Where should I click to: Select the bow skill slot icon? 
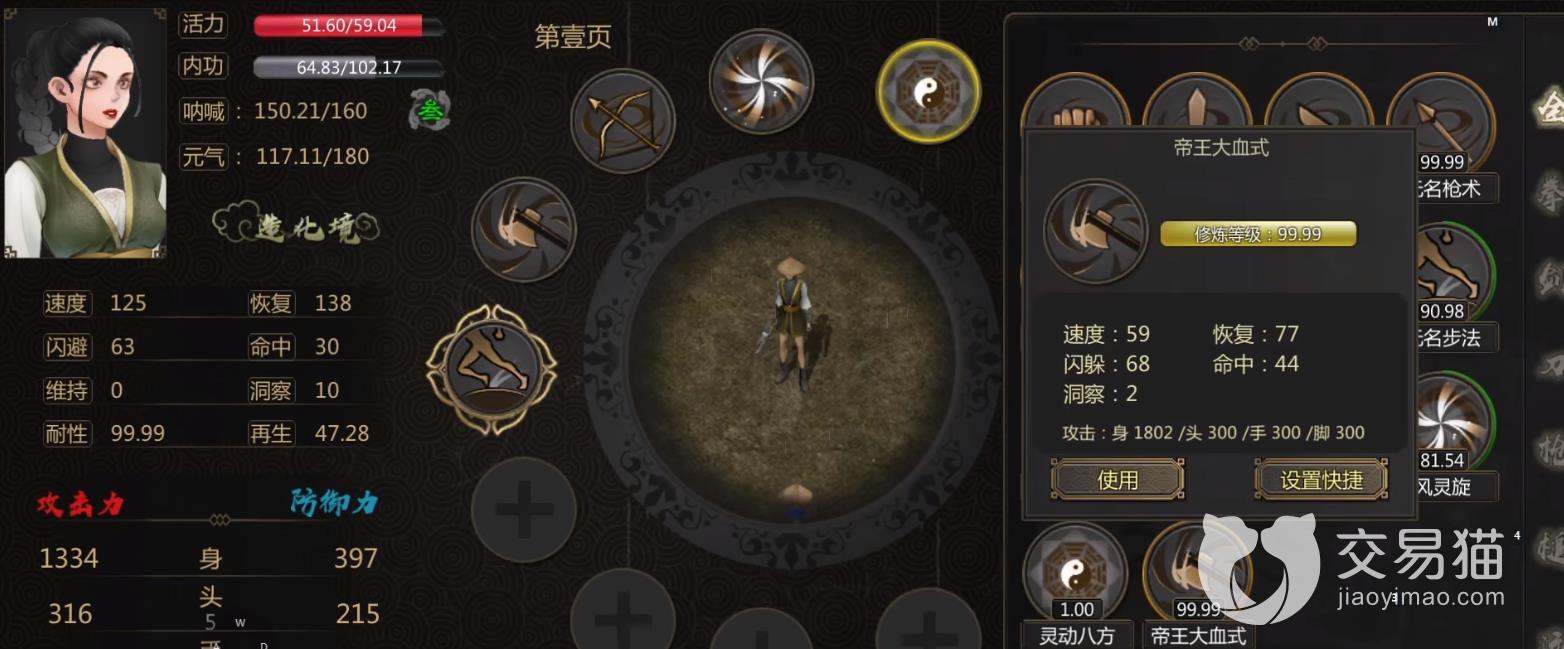pyautogui.click(x=622, y=121)
